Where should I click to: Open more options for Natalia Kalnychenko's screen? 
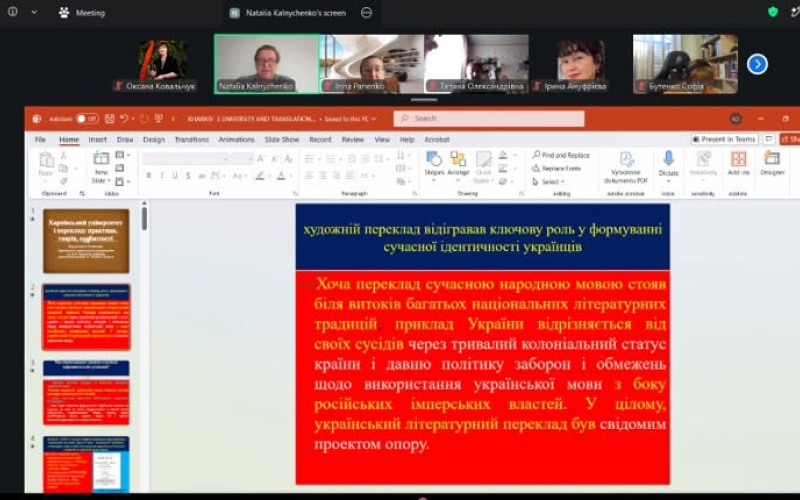[x=366, y=13]
